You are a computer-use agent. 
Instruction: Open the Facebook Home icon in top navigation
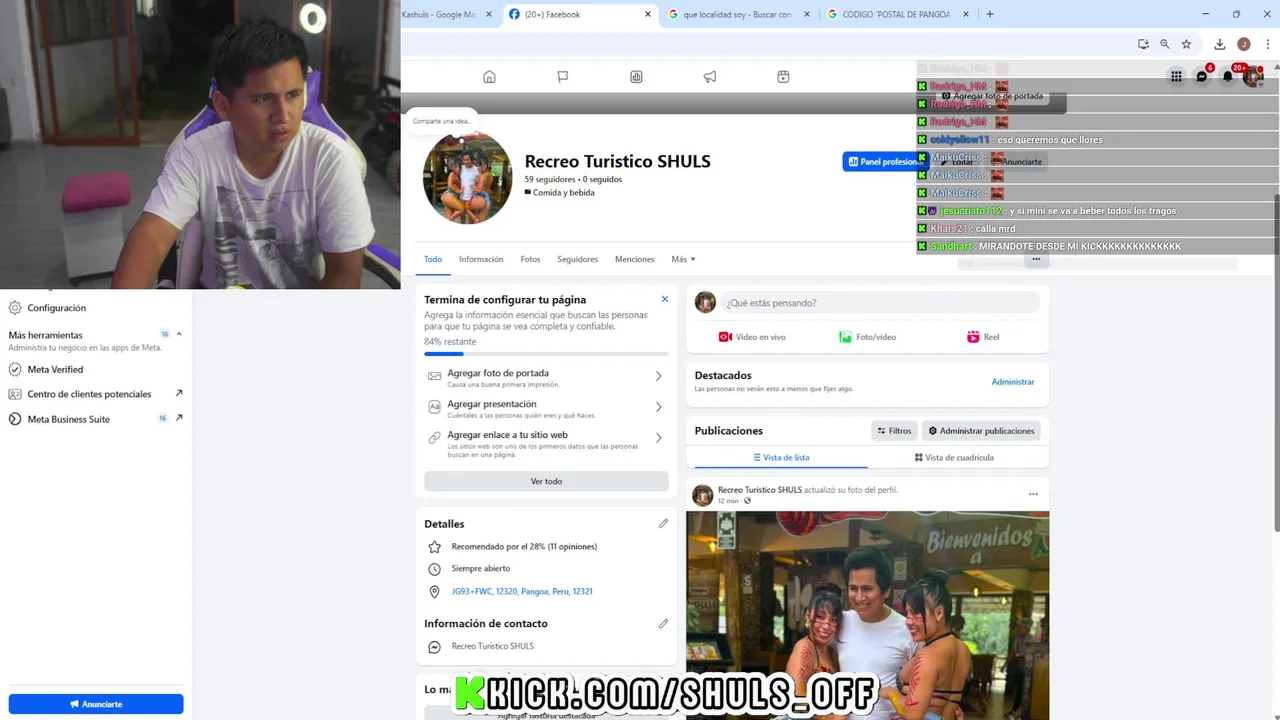click(489, 77)
